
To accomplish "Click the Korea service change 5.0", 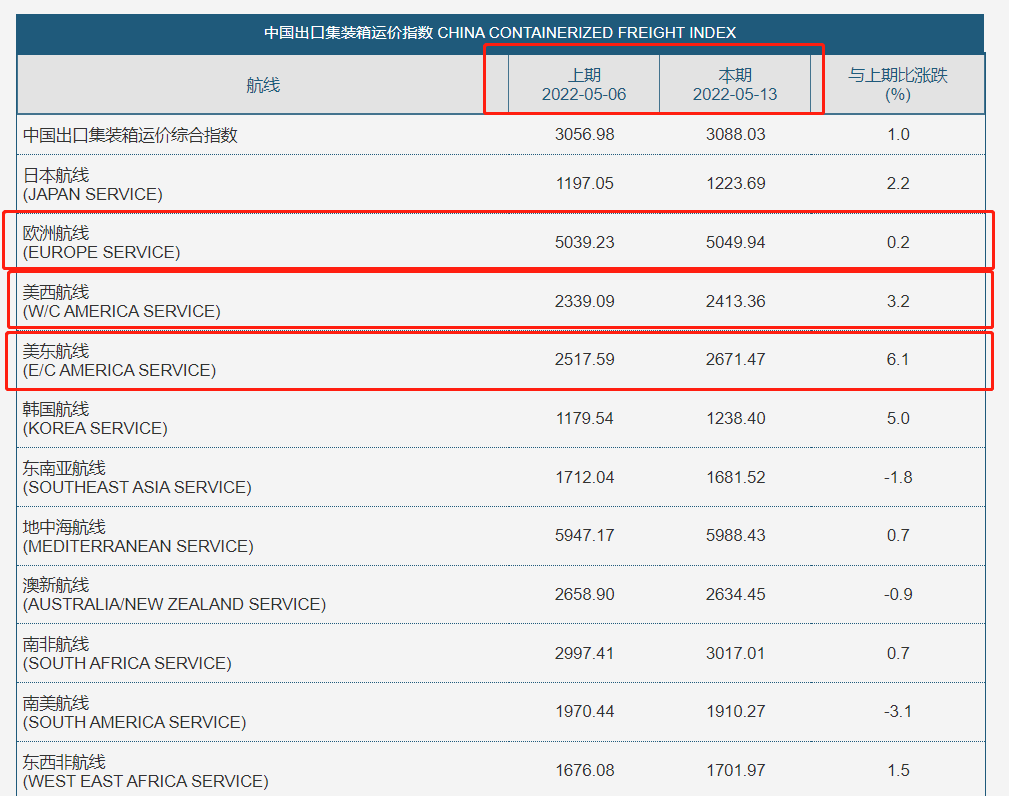I will (898, 418).
